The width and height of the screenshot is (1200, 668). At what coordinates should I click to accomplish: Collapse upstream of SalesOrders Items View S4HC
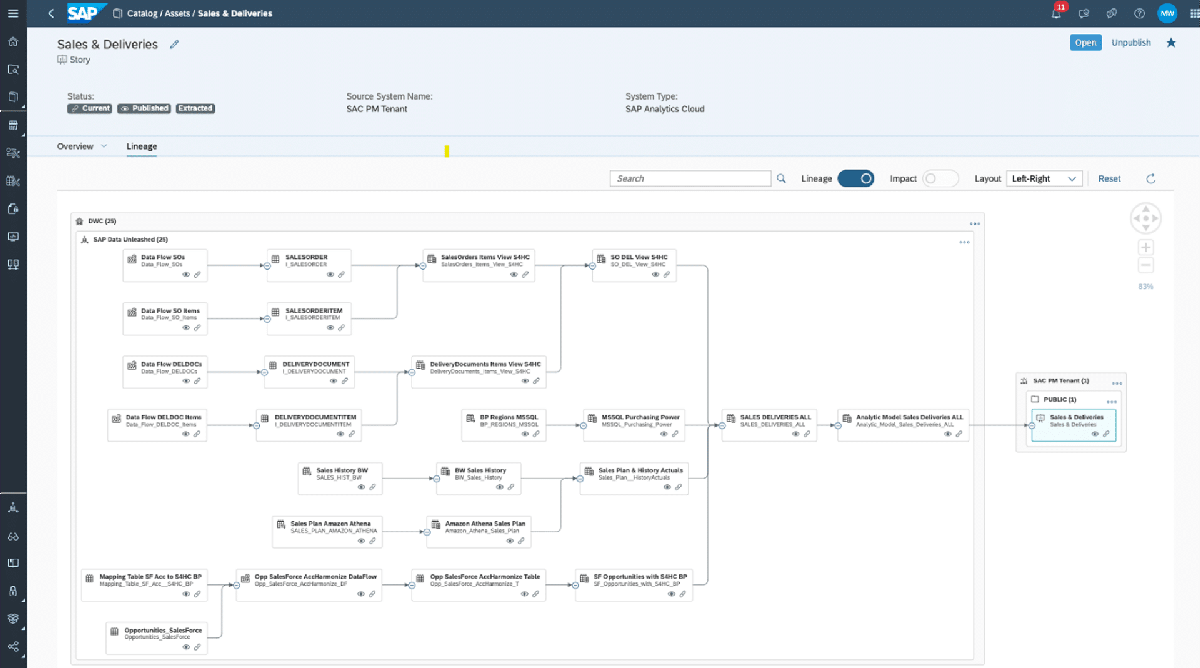(x=423, y=265)
